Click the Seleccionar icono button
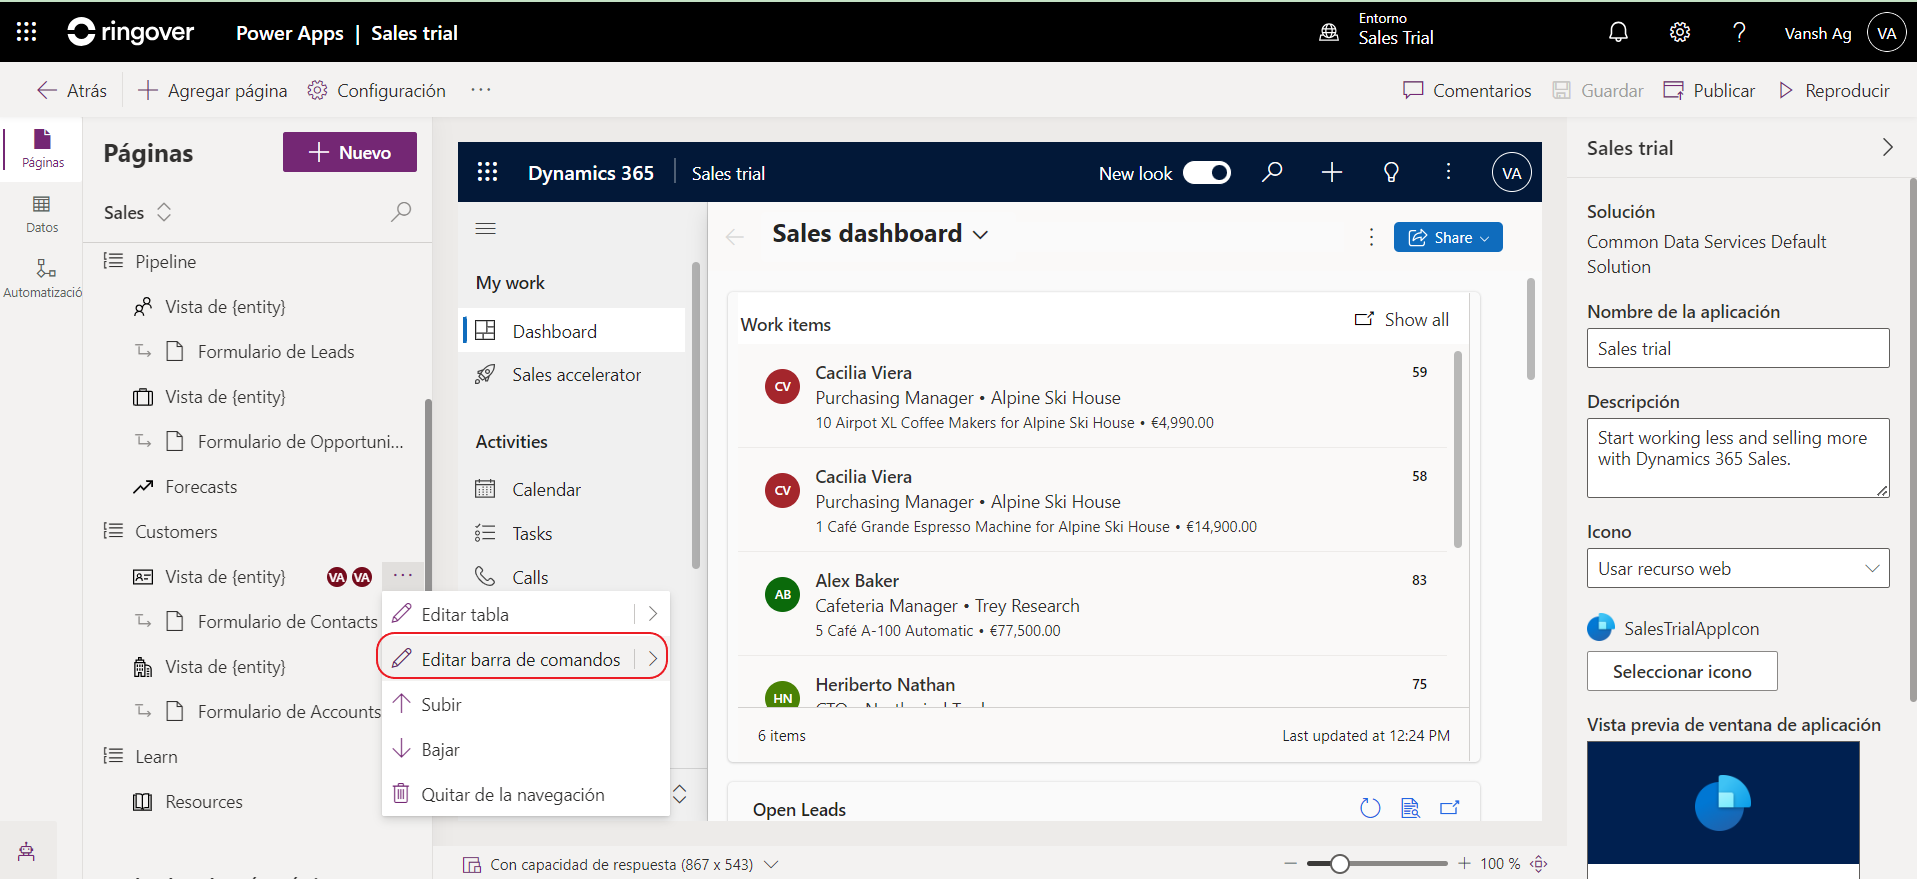 [1682, 671]
